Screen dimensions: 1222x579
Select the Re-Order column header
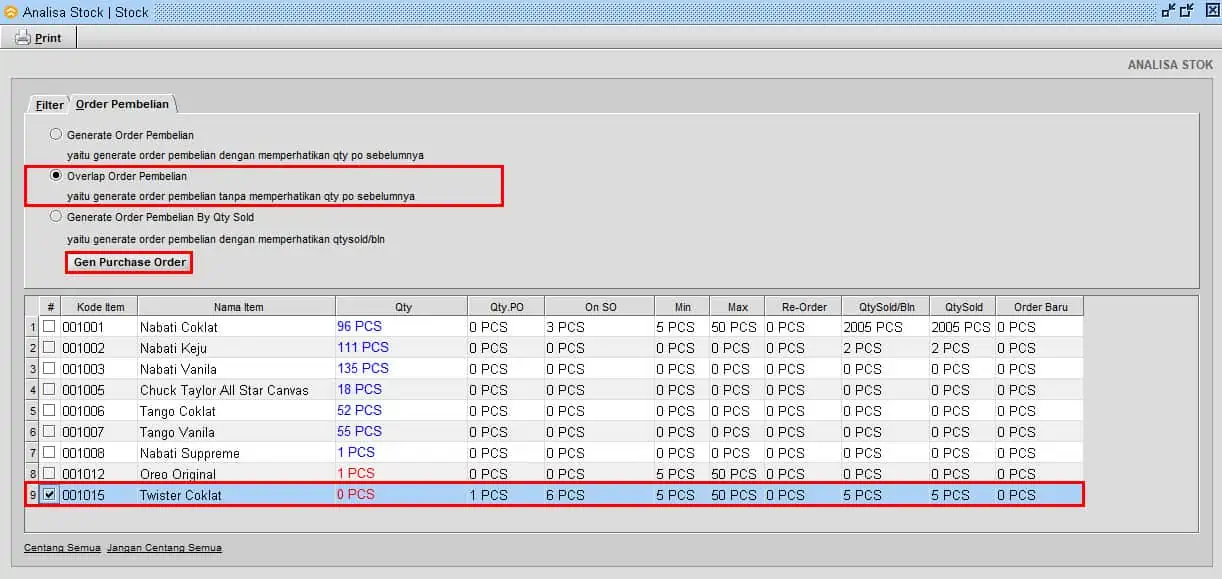coord(804,307)
